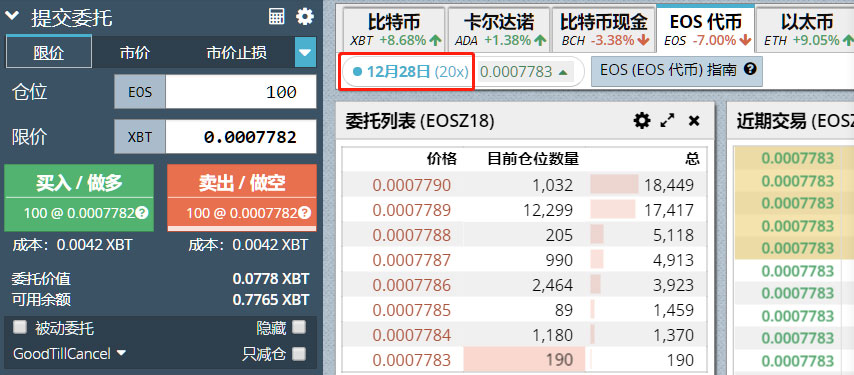Screen dimensions: 854x375
Task: Click the XBT currency label
Action: click(140, 137)
